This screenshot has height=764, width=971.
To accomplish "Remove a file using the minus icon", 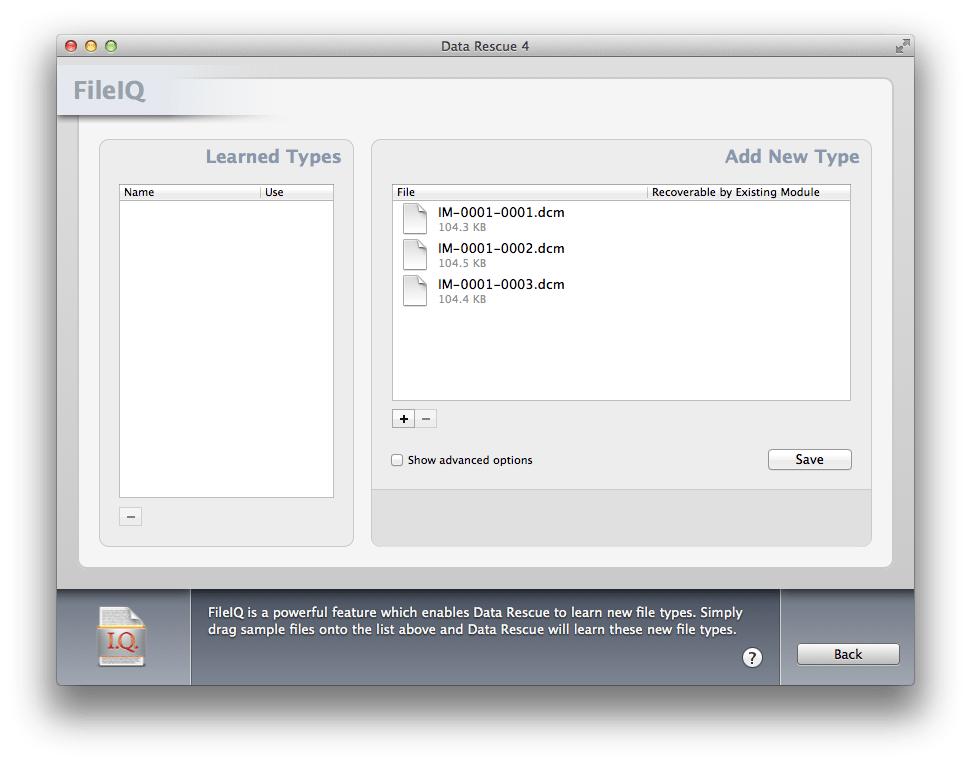I will (x=425, y=418).
